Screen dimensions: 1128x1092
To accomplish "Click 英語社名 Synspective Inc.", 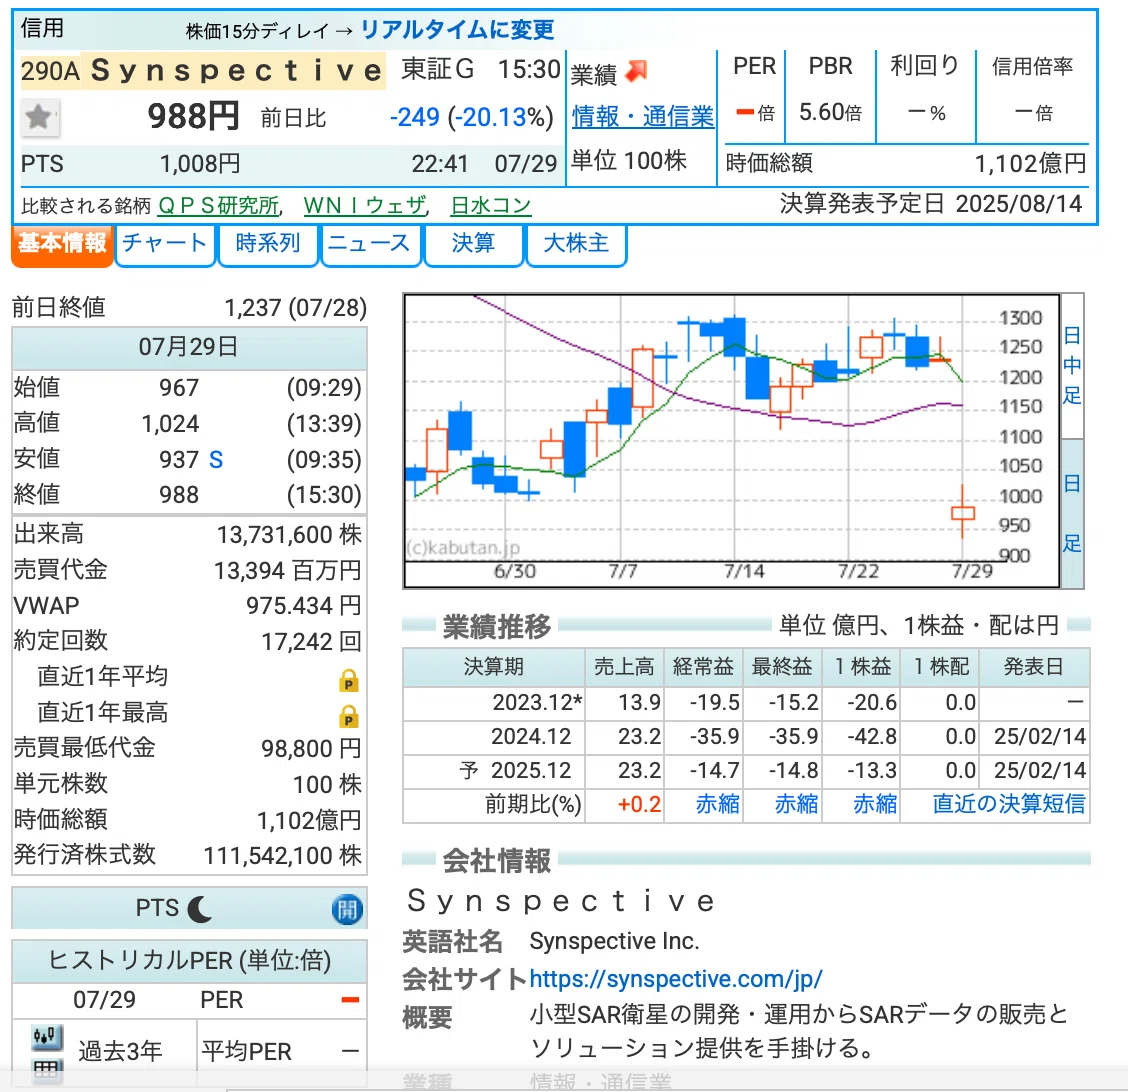I will 614,942.
